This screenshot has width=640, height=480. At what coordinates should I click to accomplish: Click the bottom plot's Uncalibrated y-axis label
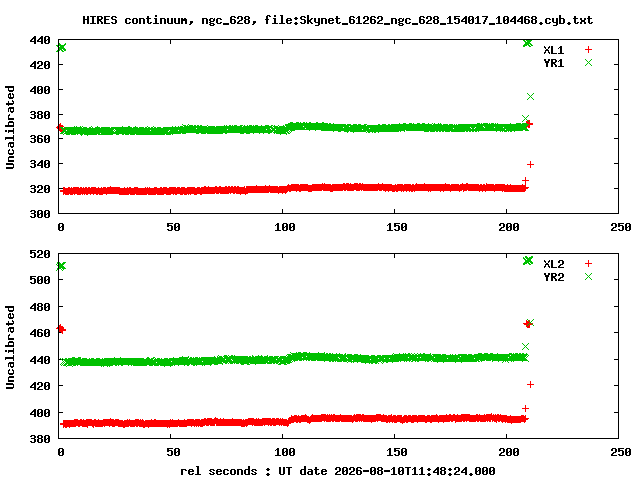pos(10,347)
